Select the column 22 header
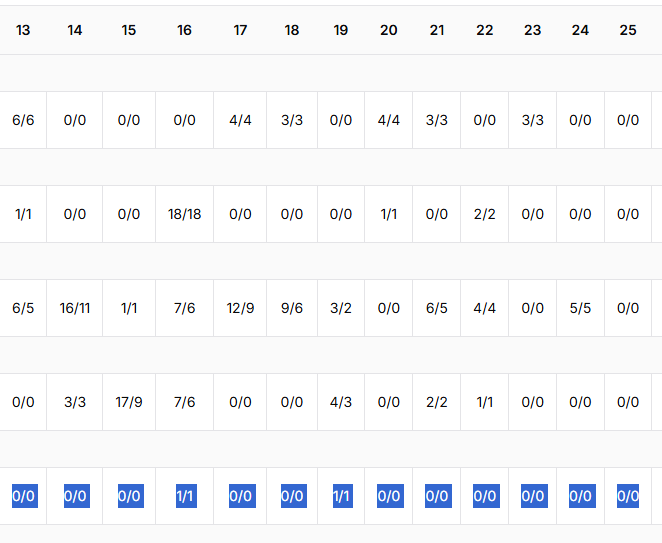 point(485,31)
